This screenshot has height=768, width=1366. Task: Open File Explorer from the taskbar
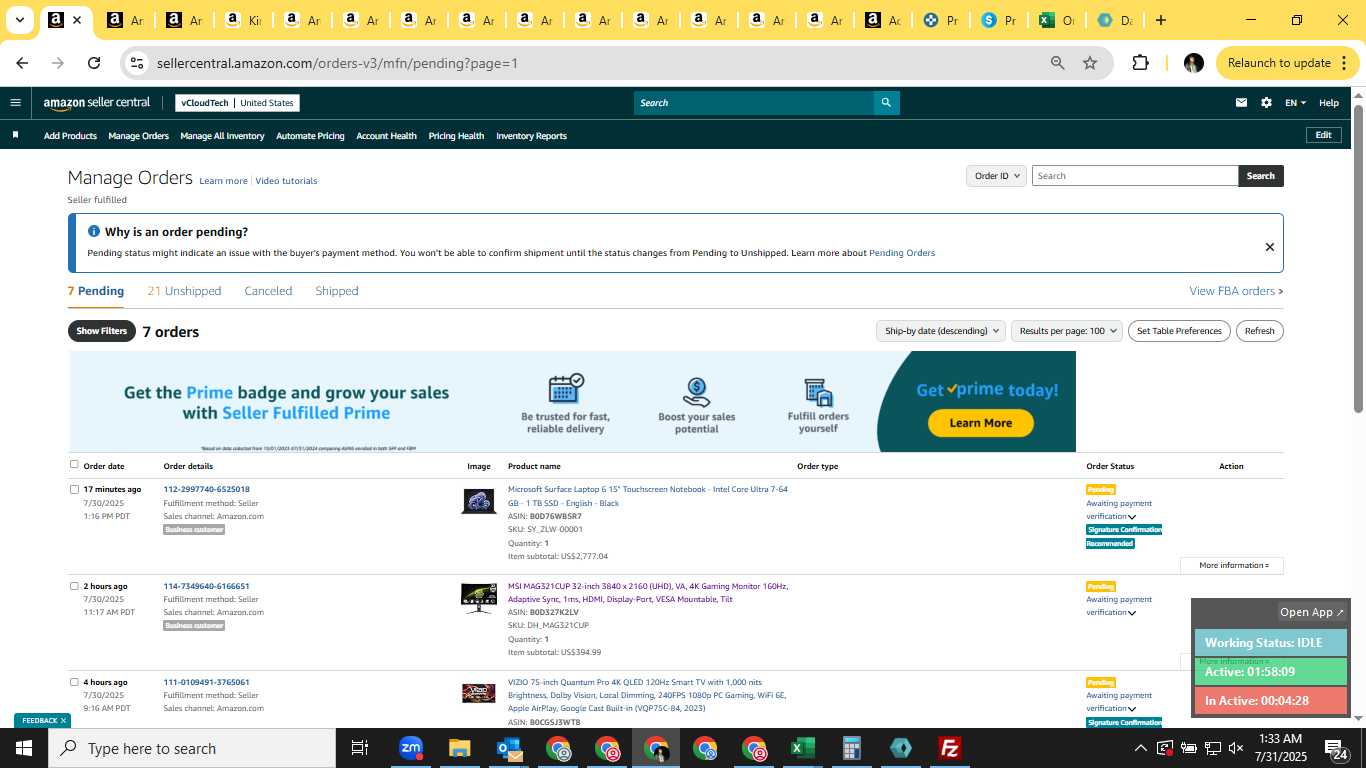click(x=459, y=748)
